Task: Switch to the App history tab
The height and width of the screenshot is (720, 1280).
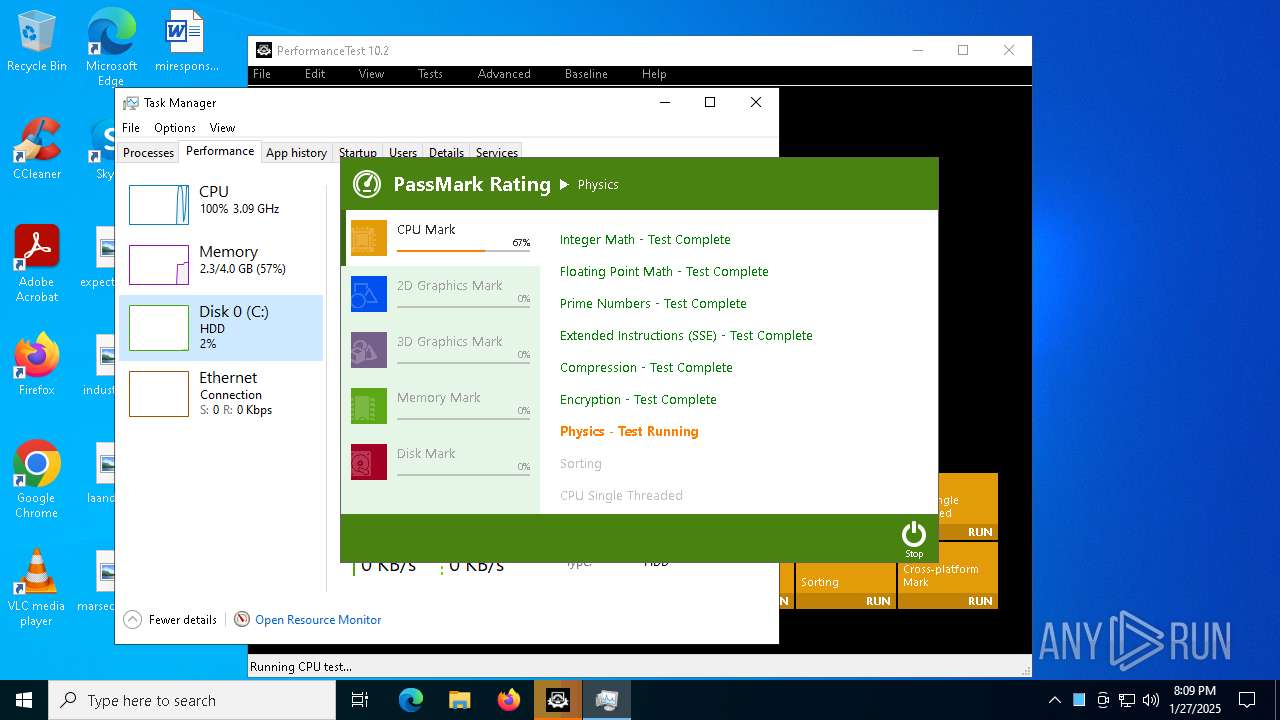Action: tap(296, 153)
